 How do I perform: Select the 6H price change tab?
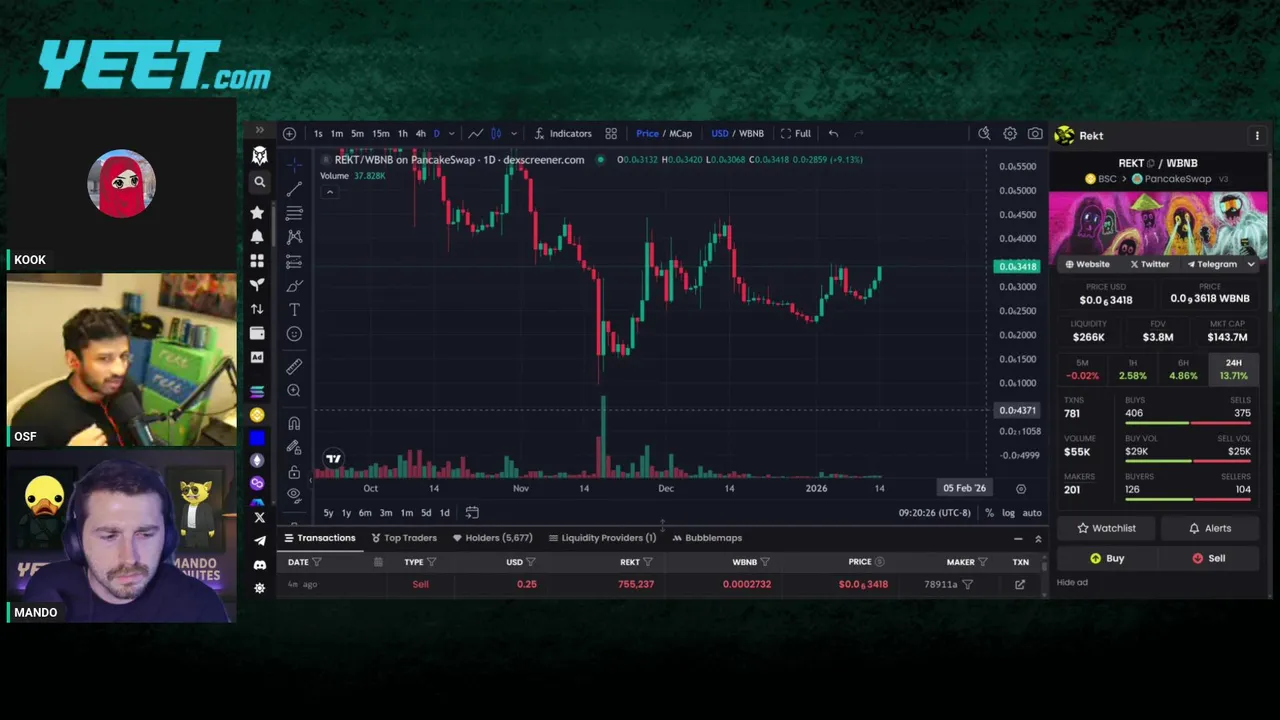click(1183, 370)
